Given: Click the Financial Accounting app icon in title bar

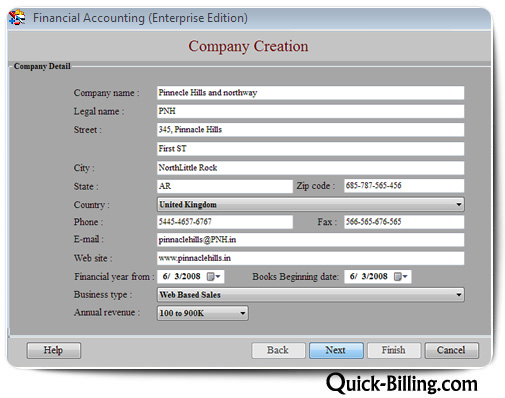Looking at the screenshot, I should click(x=17, y=17).
